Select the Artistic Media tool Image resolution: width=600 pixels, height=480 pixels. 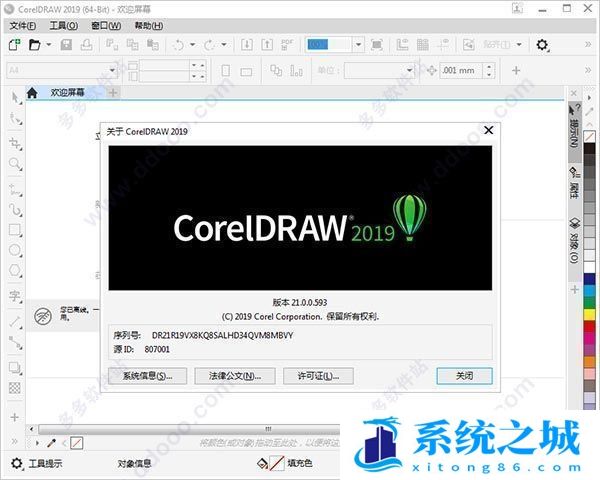click(x=15, y=210)
